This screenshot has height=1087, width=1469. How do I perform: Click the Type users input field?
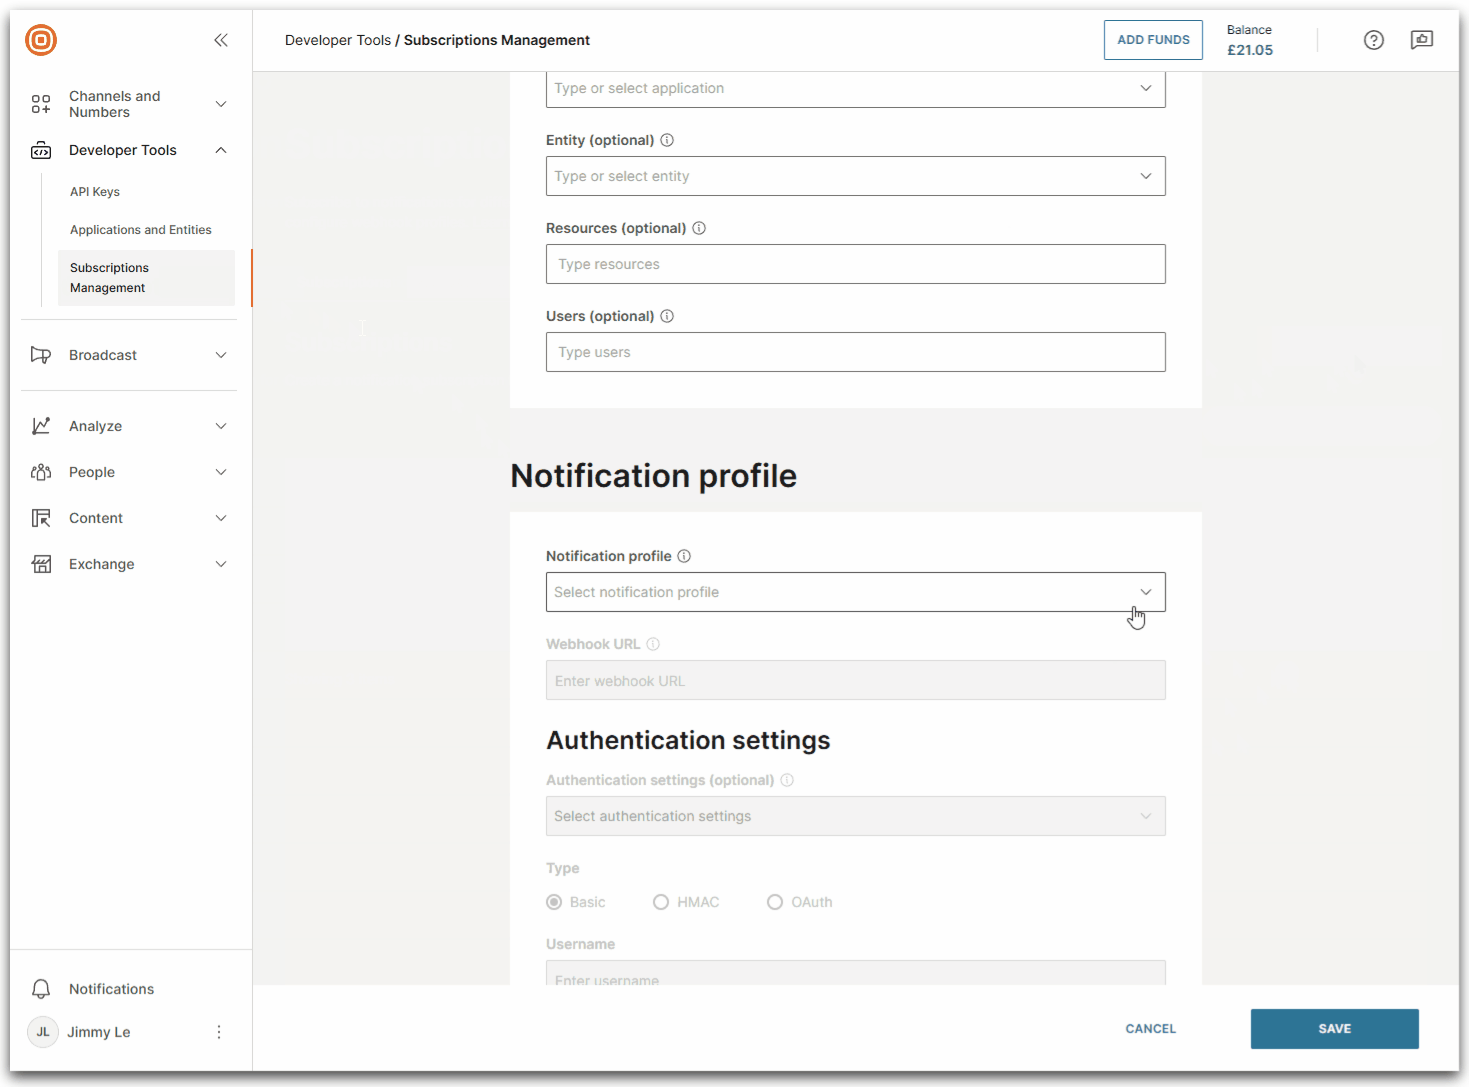pyautogui.click(x=856, y=352)
